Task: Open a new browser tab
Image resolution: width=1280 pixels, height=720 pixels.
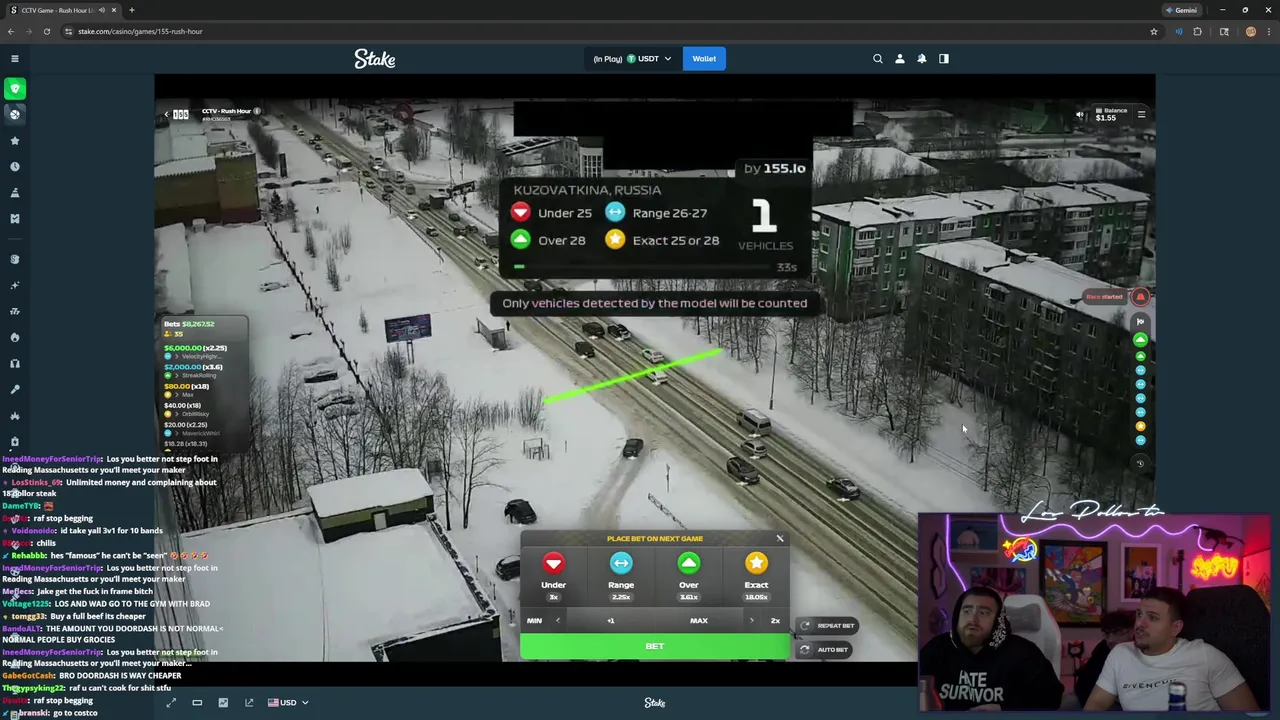Action: point(131,10)
